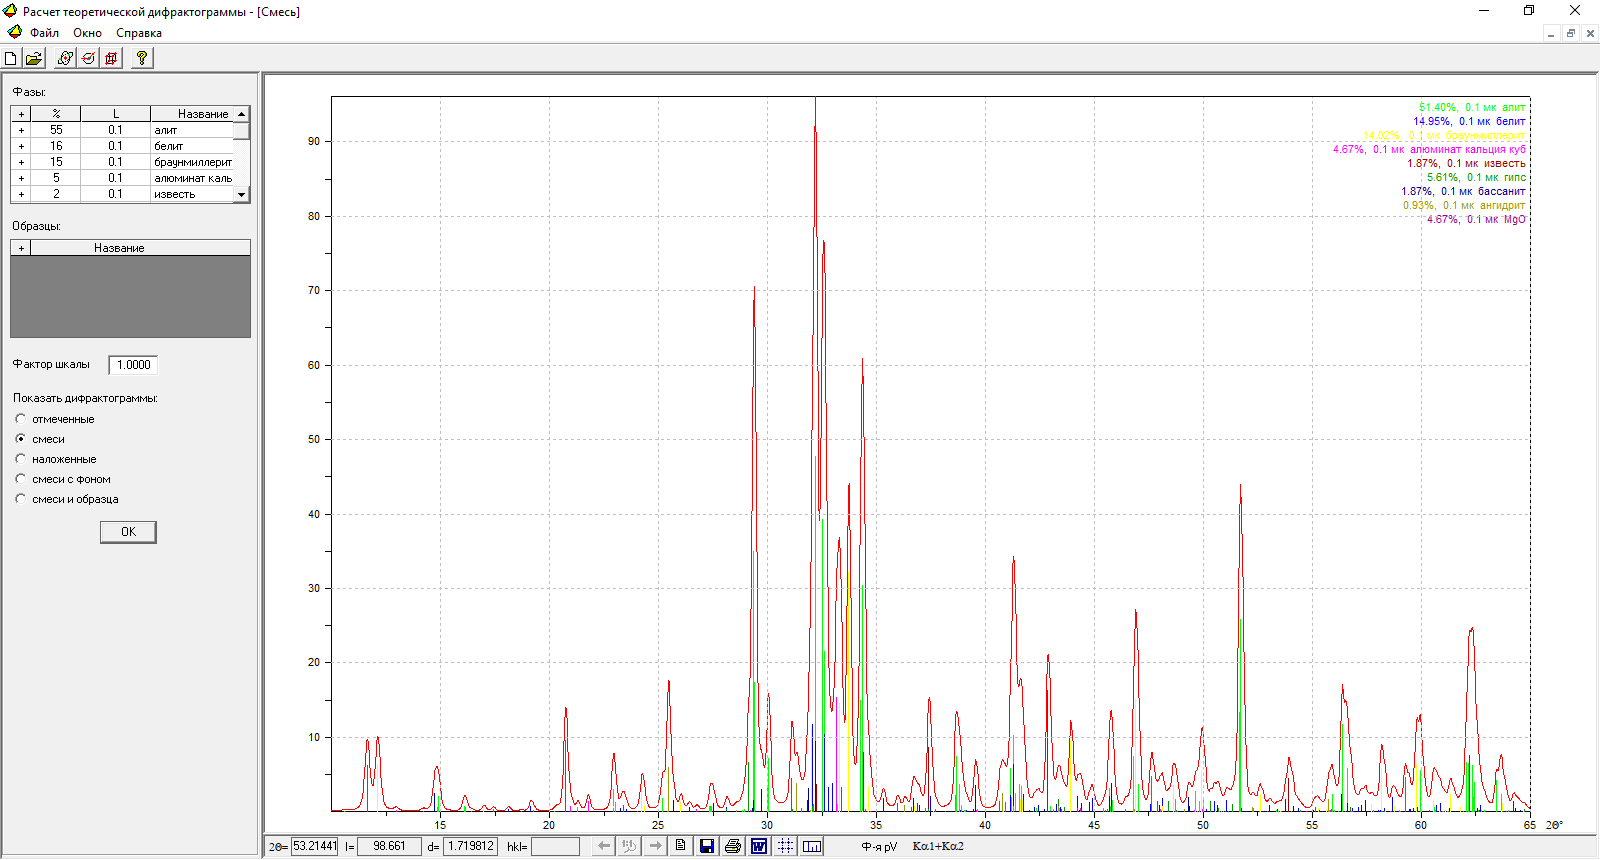The image size is (1600, 860).
Task: Open the 'Файл' menu
Action: pos(44,33)
